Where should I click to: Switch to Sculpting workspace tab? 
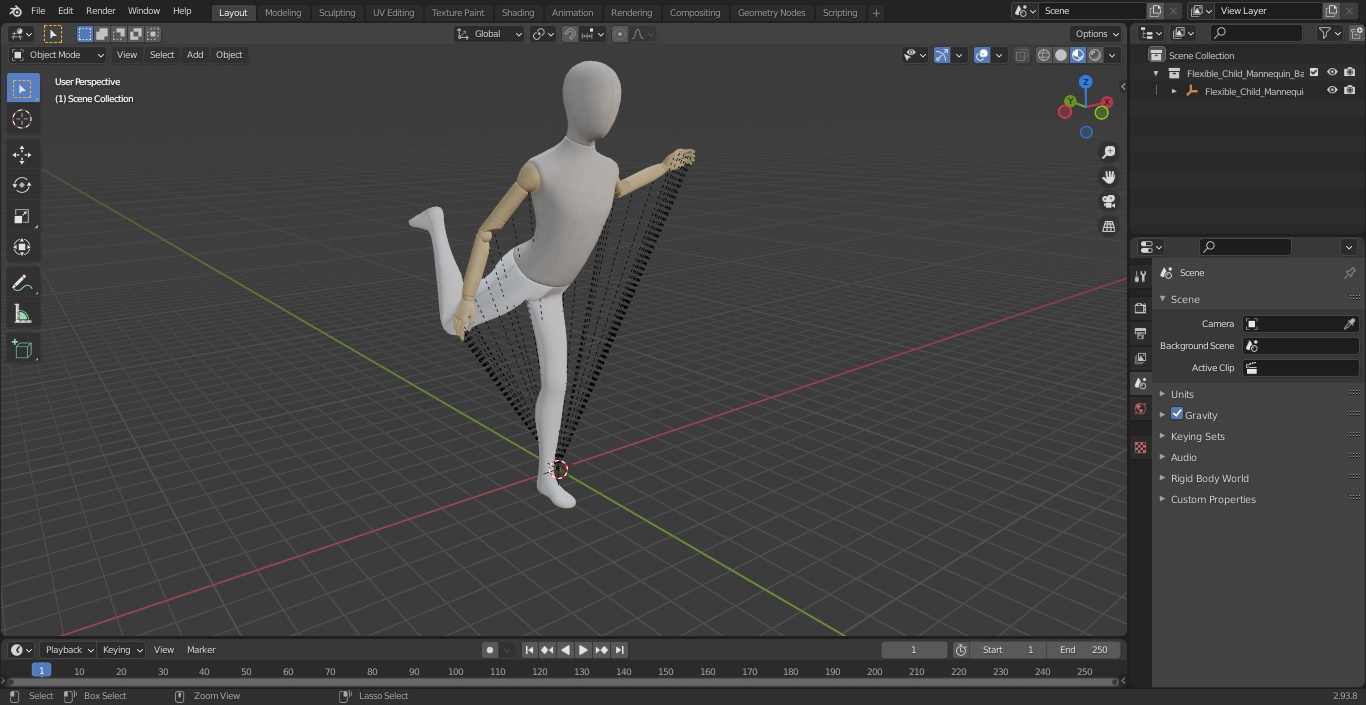(337, 13)
